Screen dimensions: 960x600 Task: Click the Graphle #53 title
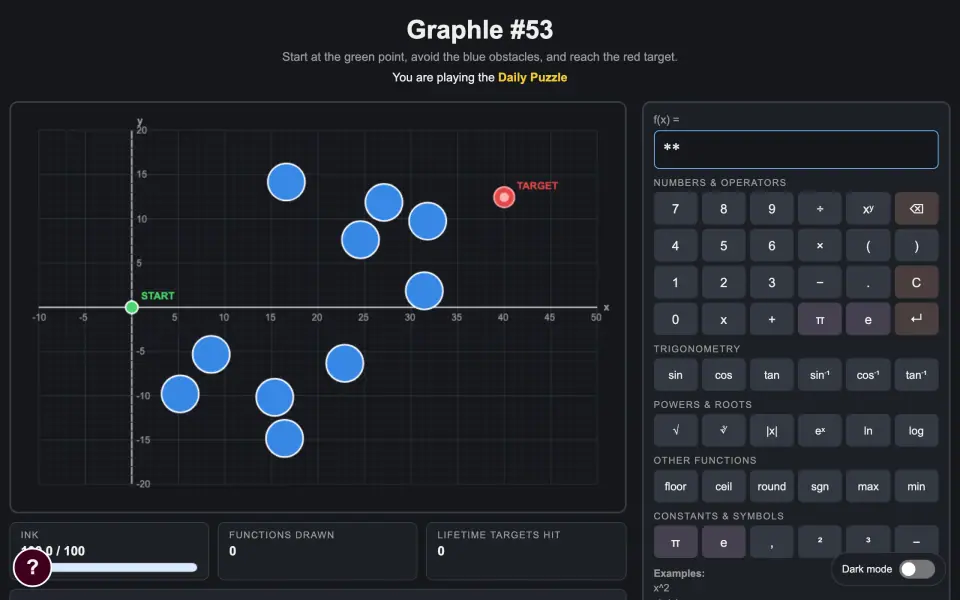click(479, 29)
